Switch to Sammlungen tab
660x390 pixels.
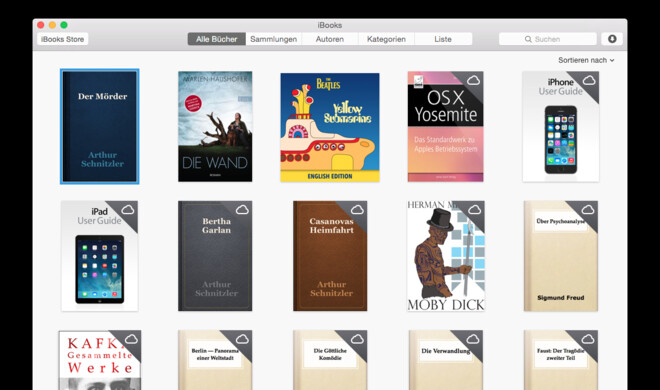point(274,39)
